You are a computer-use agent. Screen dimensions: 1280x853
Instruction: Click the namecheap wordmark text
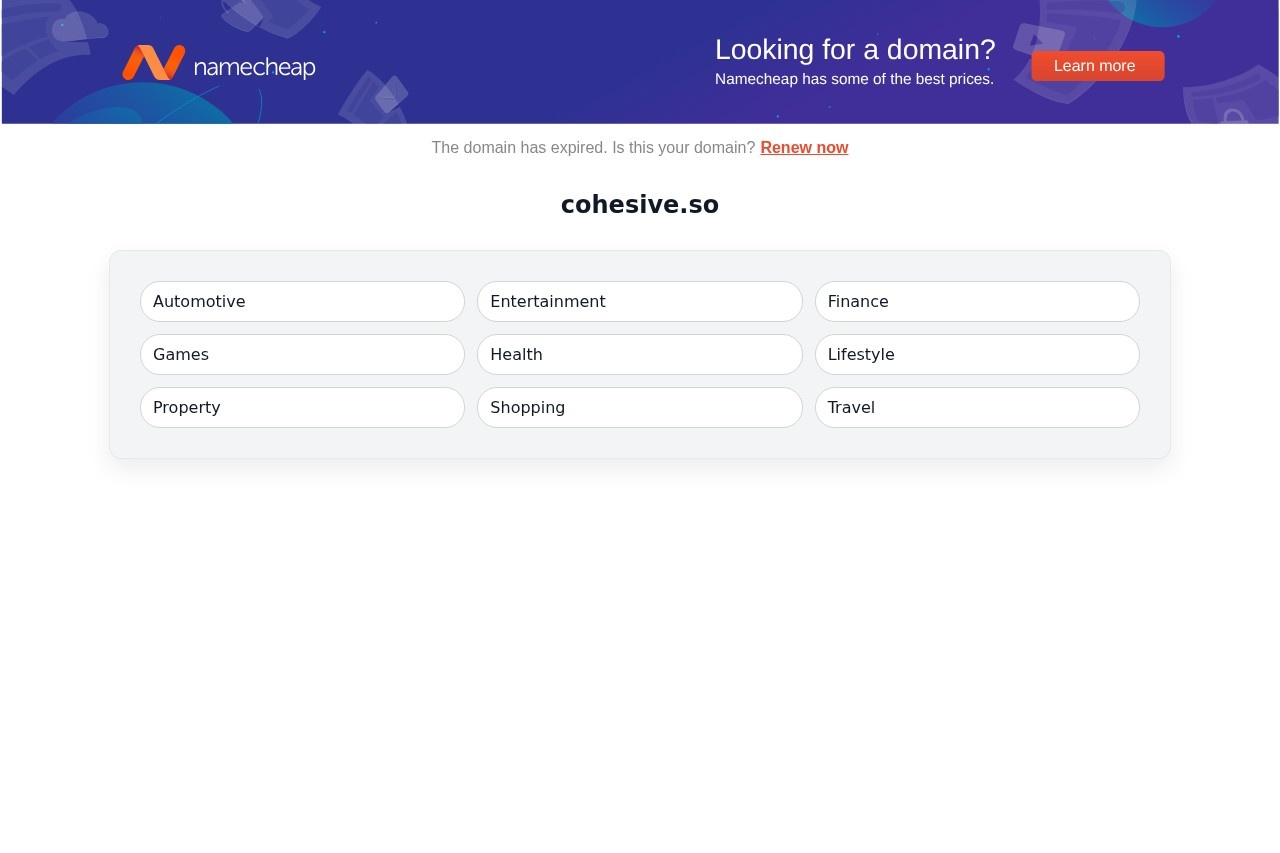coord(254,67)
